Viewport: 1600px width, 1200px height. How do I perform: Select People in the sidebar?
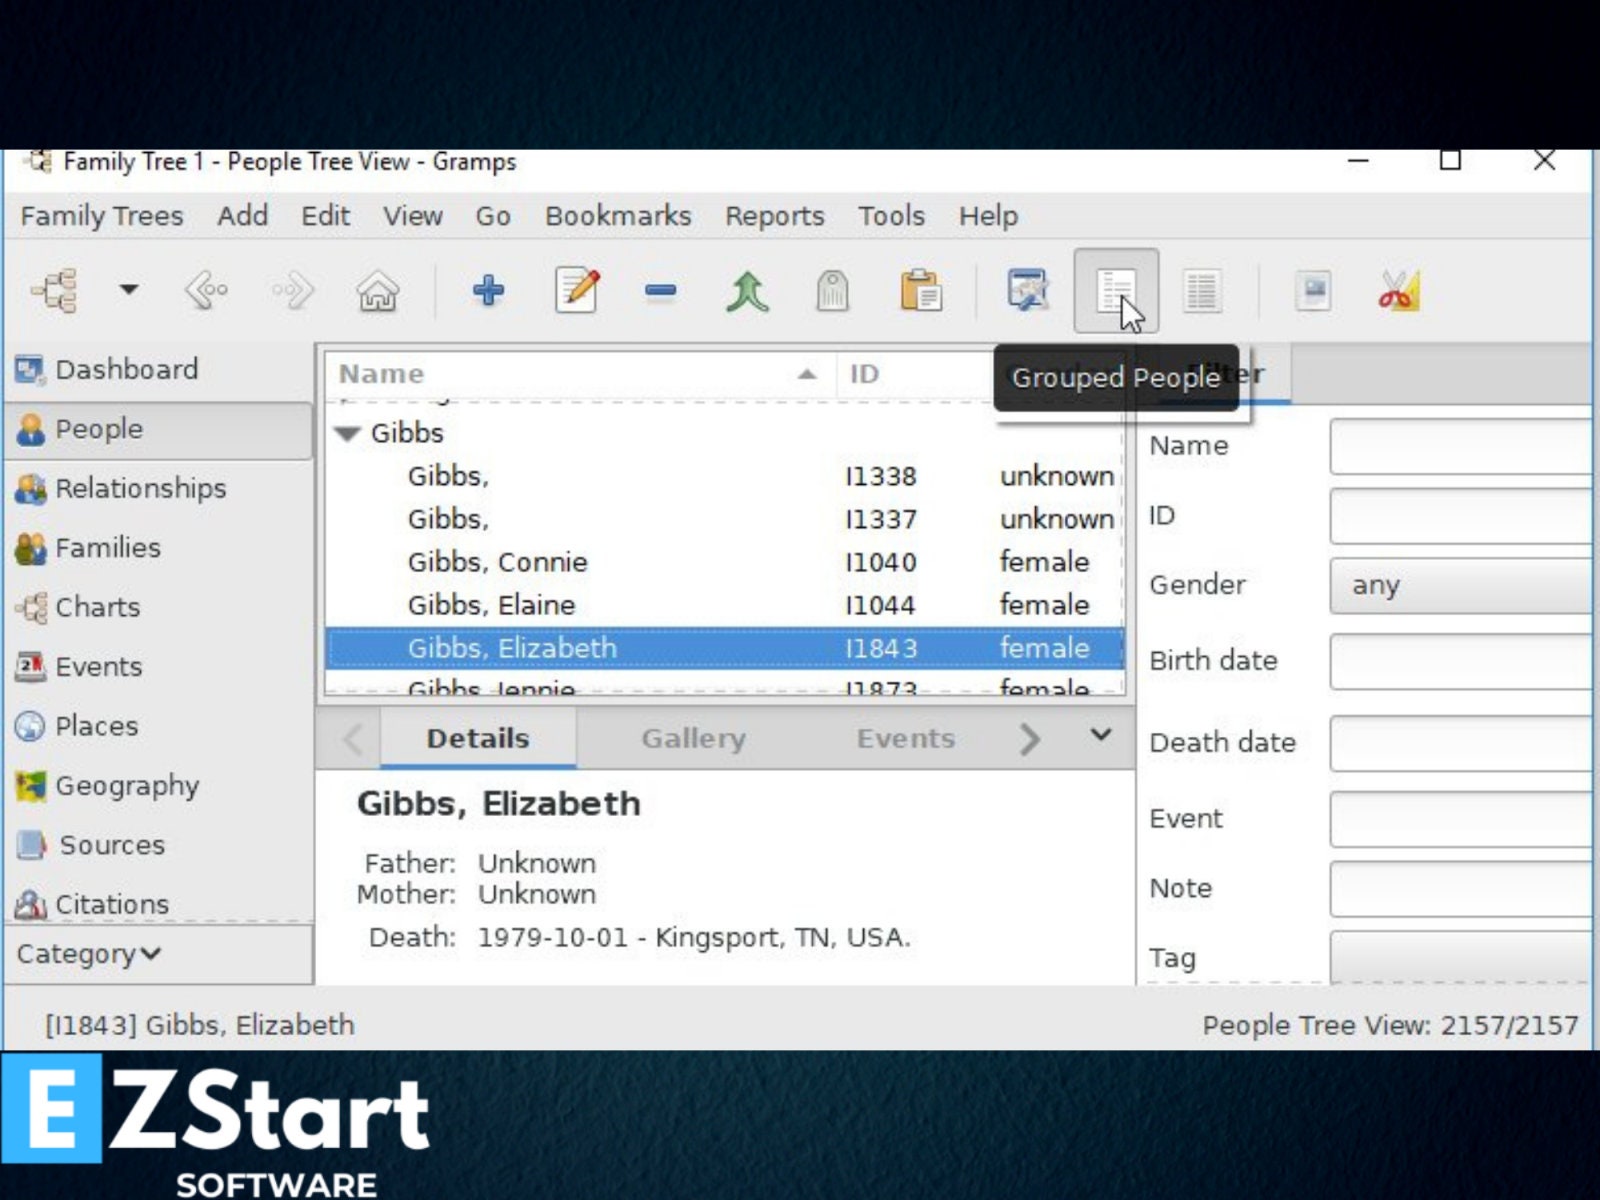158,429
